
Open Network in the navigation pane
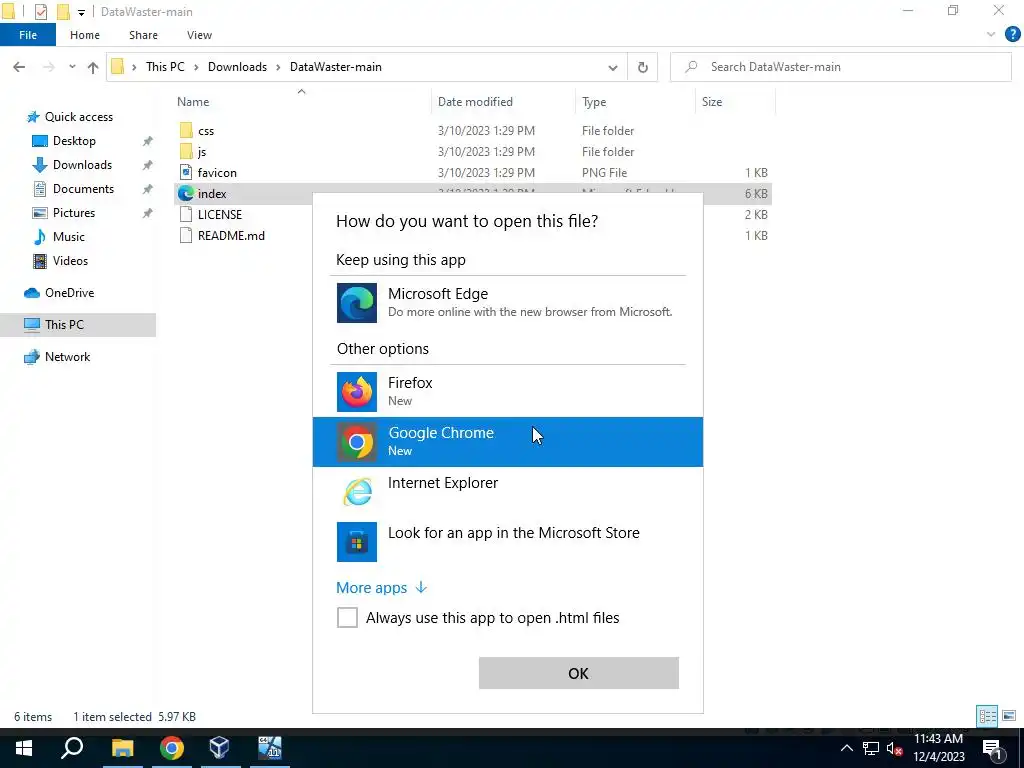click(67, 357)
